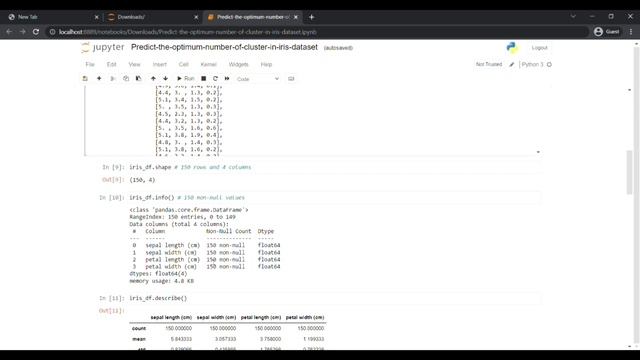640x360 pixels.
Task: Select the iris_df.info() code cell
Action: click(x=335, y=198)
